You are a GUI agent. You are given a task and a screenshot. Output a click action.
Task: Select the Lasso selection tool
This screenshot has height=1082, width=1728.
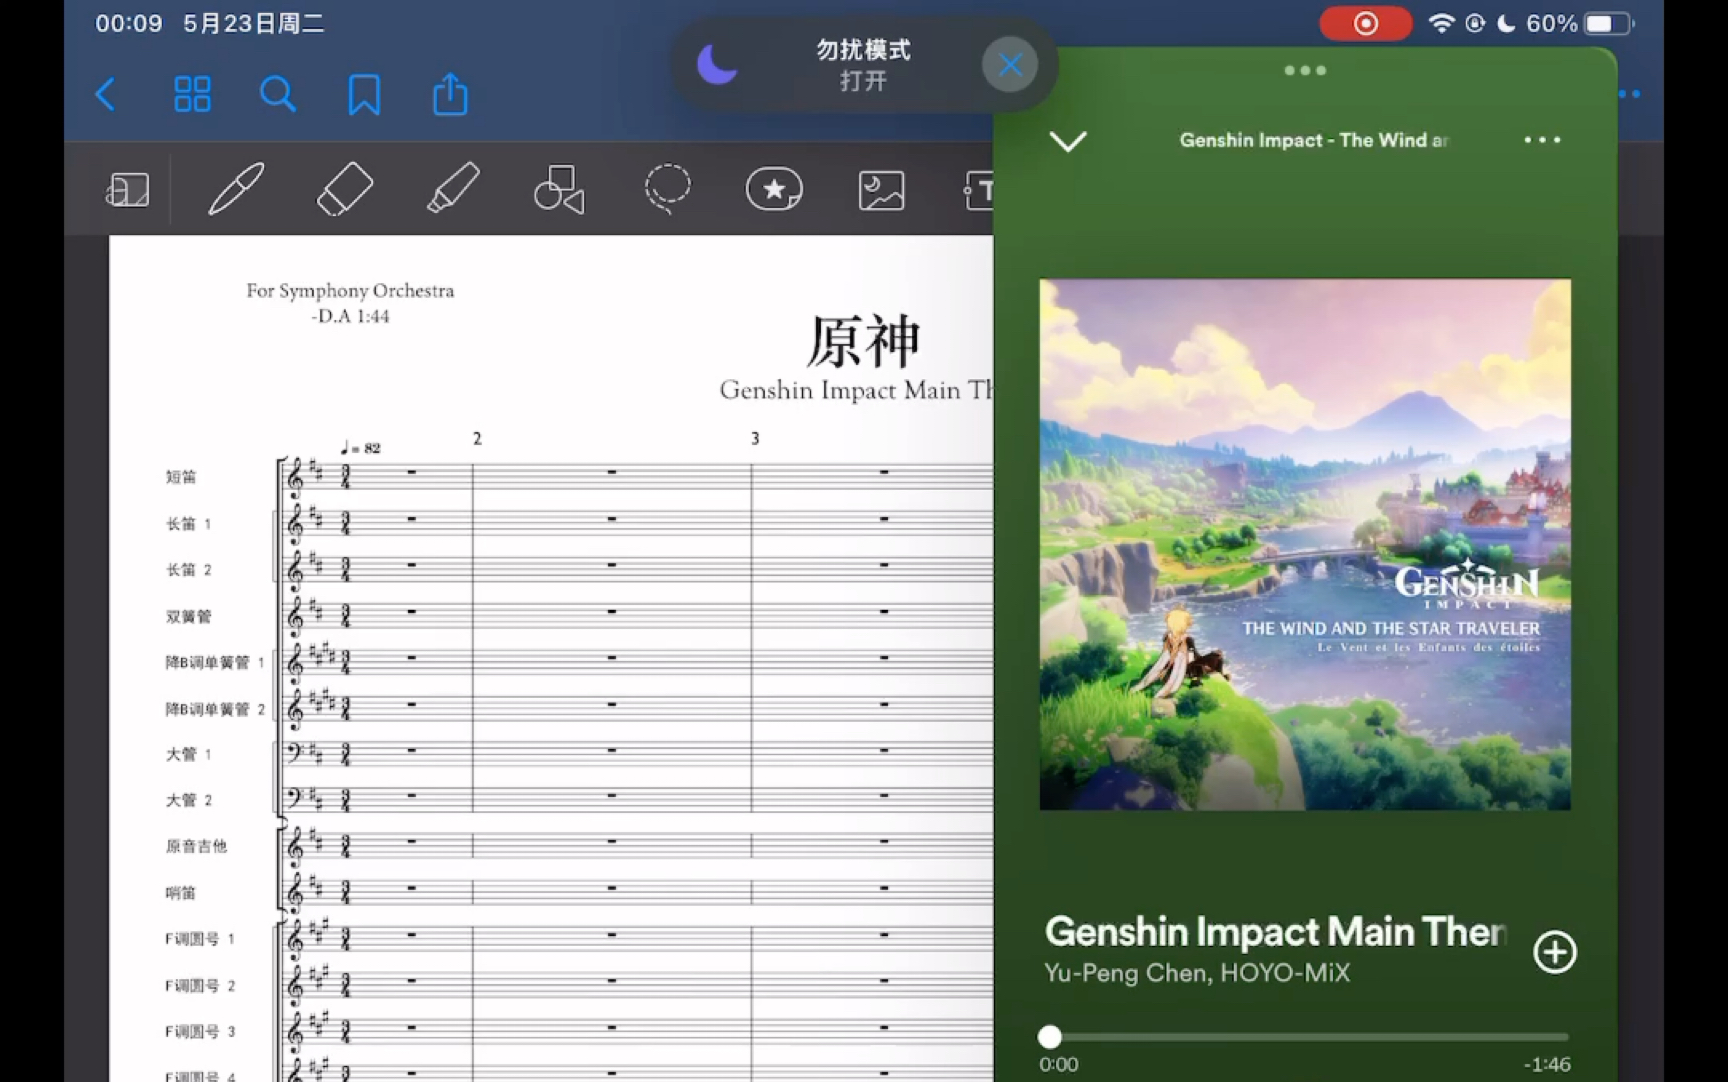click(667, 188)
